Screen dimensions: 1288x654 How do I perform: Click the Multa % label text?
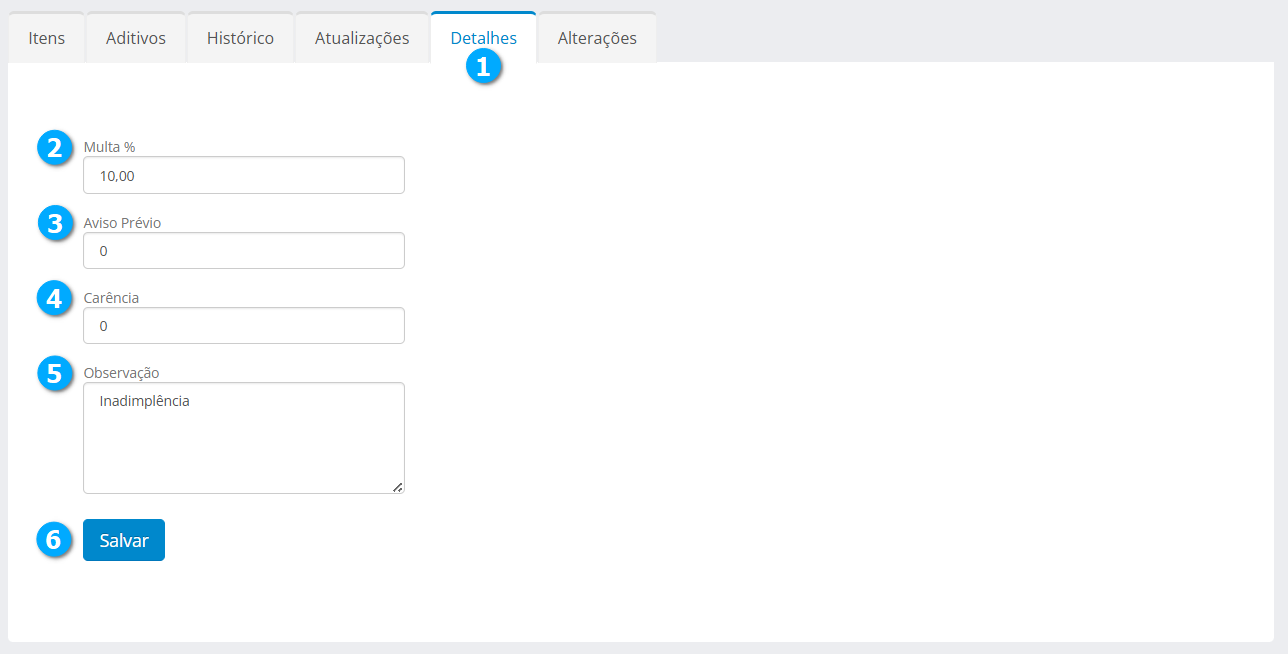pos(109,147)
